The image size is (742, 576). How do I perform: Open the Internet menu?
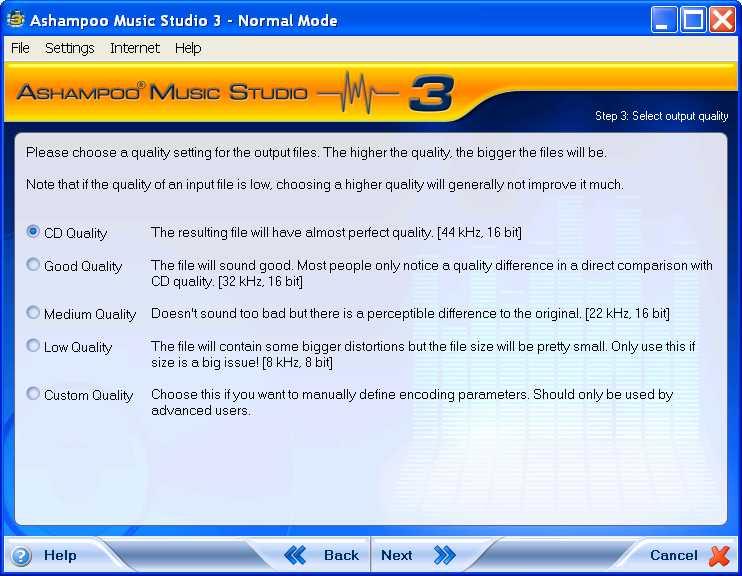pos(135,48)
